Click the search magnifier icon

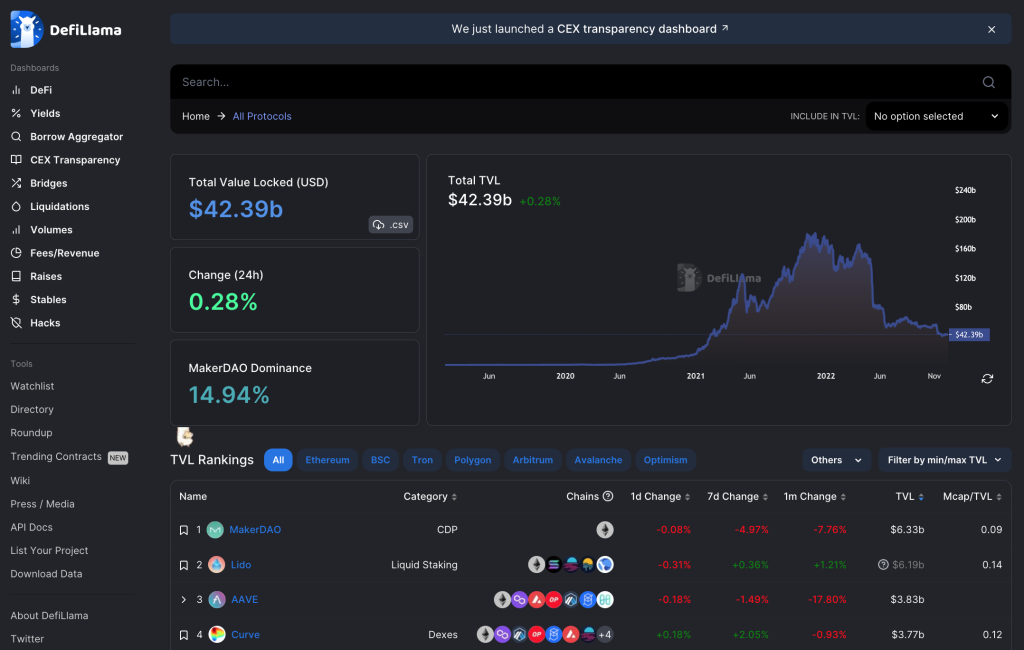(x=989, y=82)
